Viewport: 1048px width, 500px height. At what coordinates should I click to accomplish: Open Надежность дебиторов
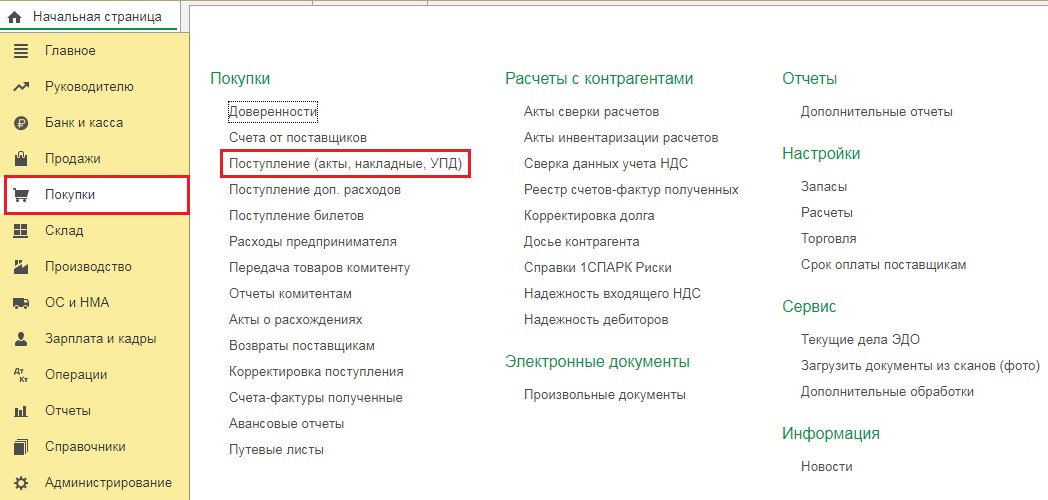pyautogui.click(x=596, y=320)
